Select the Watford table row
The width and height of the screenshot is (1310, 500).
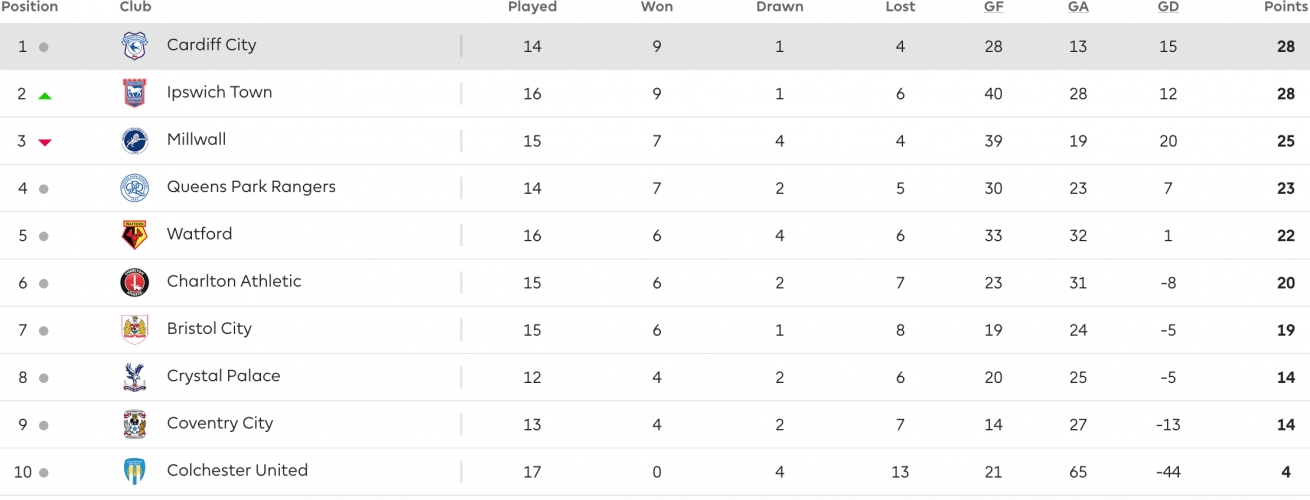[655, 235]
